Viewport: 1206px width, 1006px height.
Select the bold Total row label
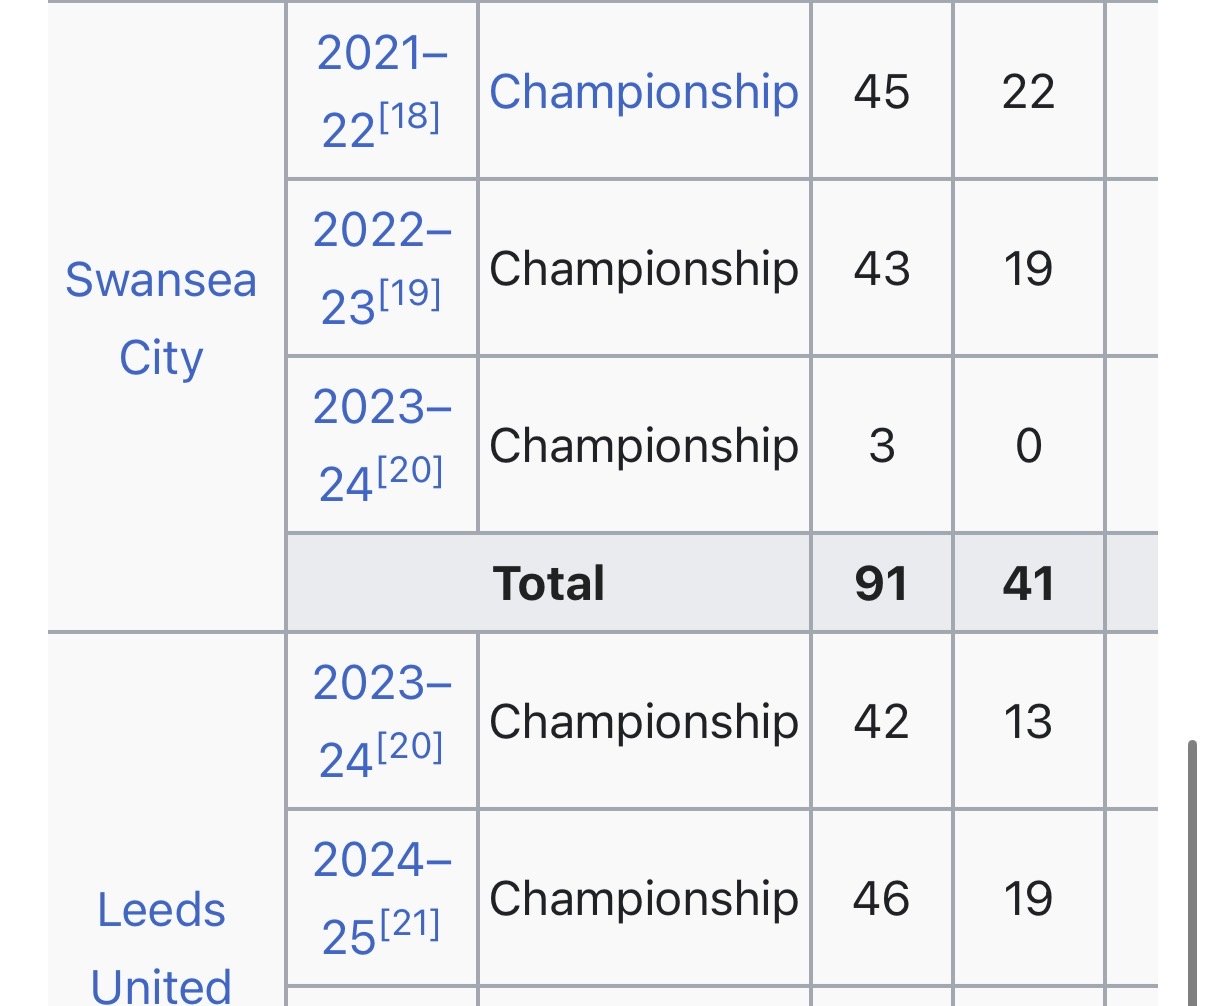(x=549, y=584)
